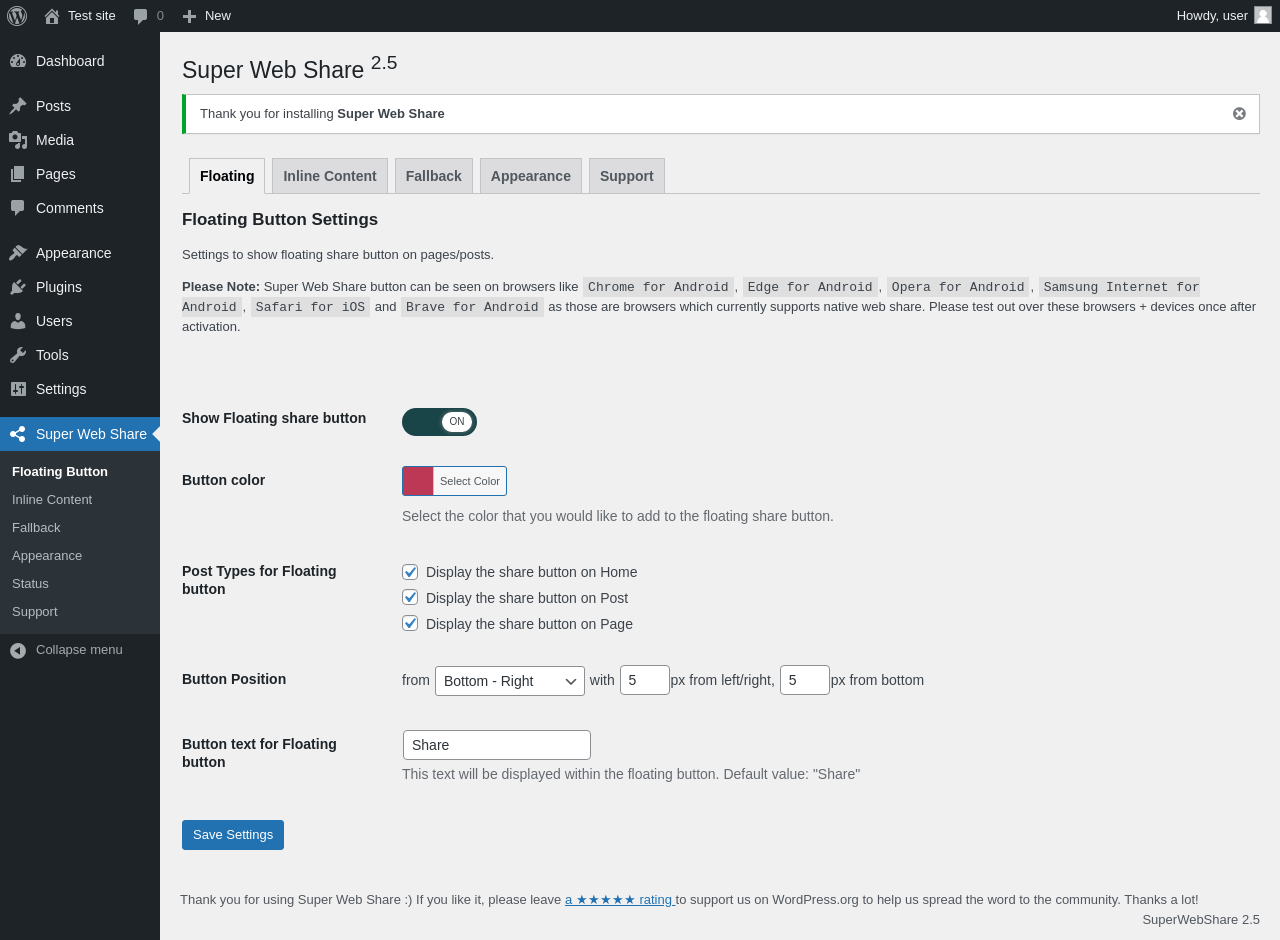The height and width of the screenshot is (940, 1280).
Task: Focus the px from bottom input
Action: pyautogui.click(x=805, y=680)
